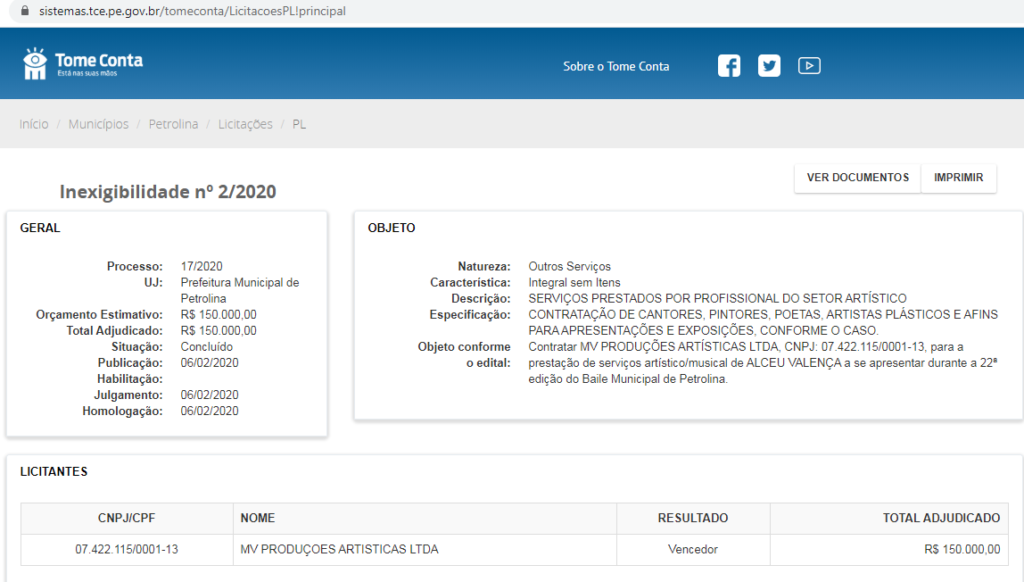This screenshot has height=582, width=1024.
Task: Click the VER DOCUMENTOS button
Action: 857,178
